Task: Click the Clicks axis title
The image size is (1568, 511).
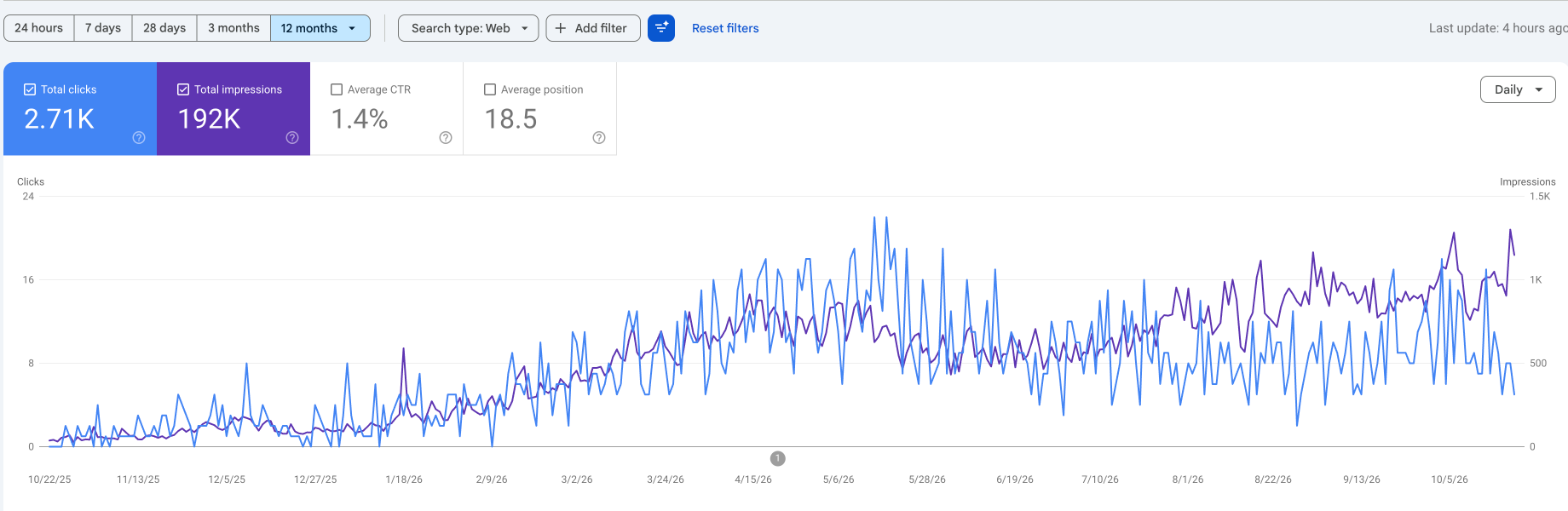Action: 31,182
